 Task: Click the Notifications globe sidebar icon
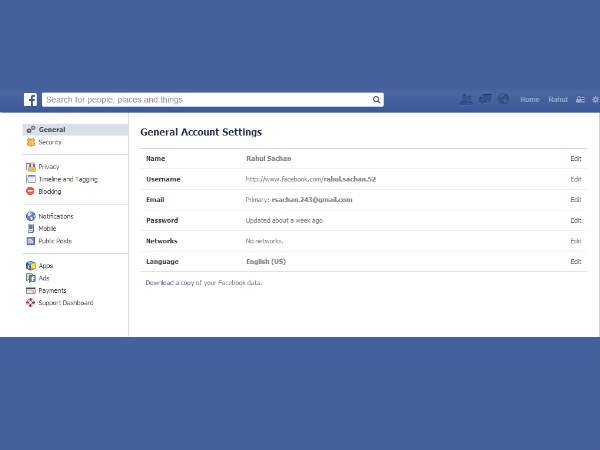31,216
